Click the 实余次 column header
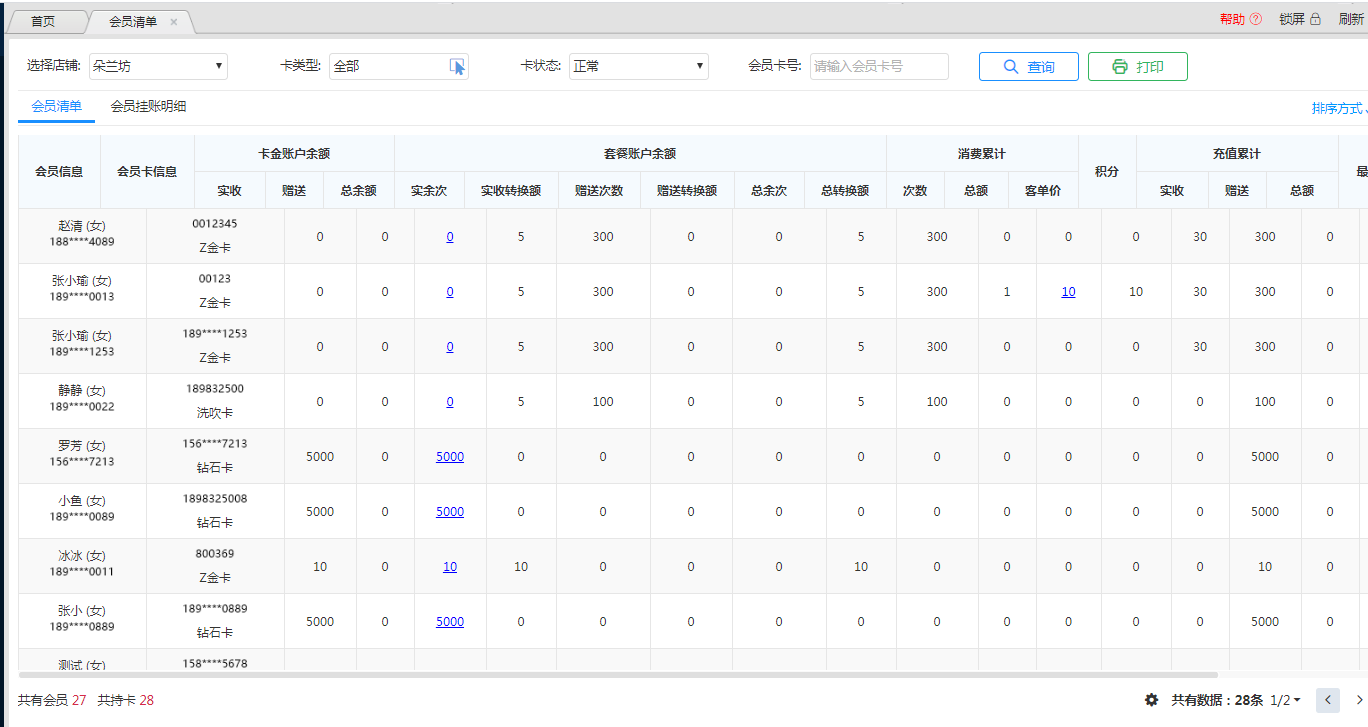This screenshot has width=1368, height=727. click(x=429, y=190)
